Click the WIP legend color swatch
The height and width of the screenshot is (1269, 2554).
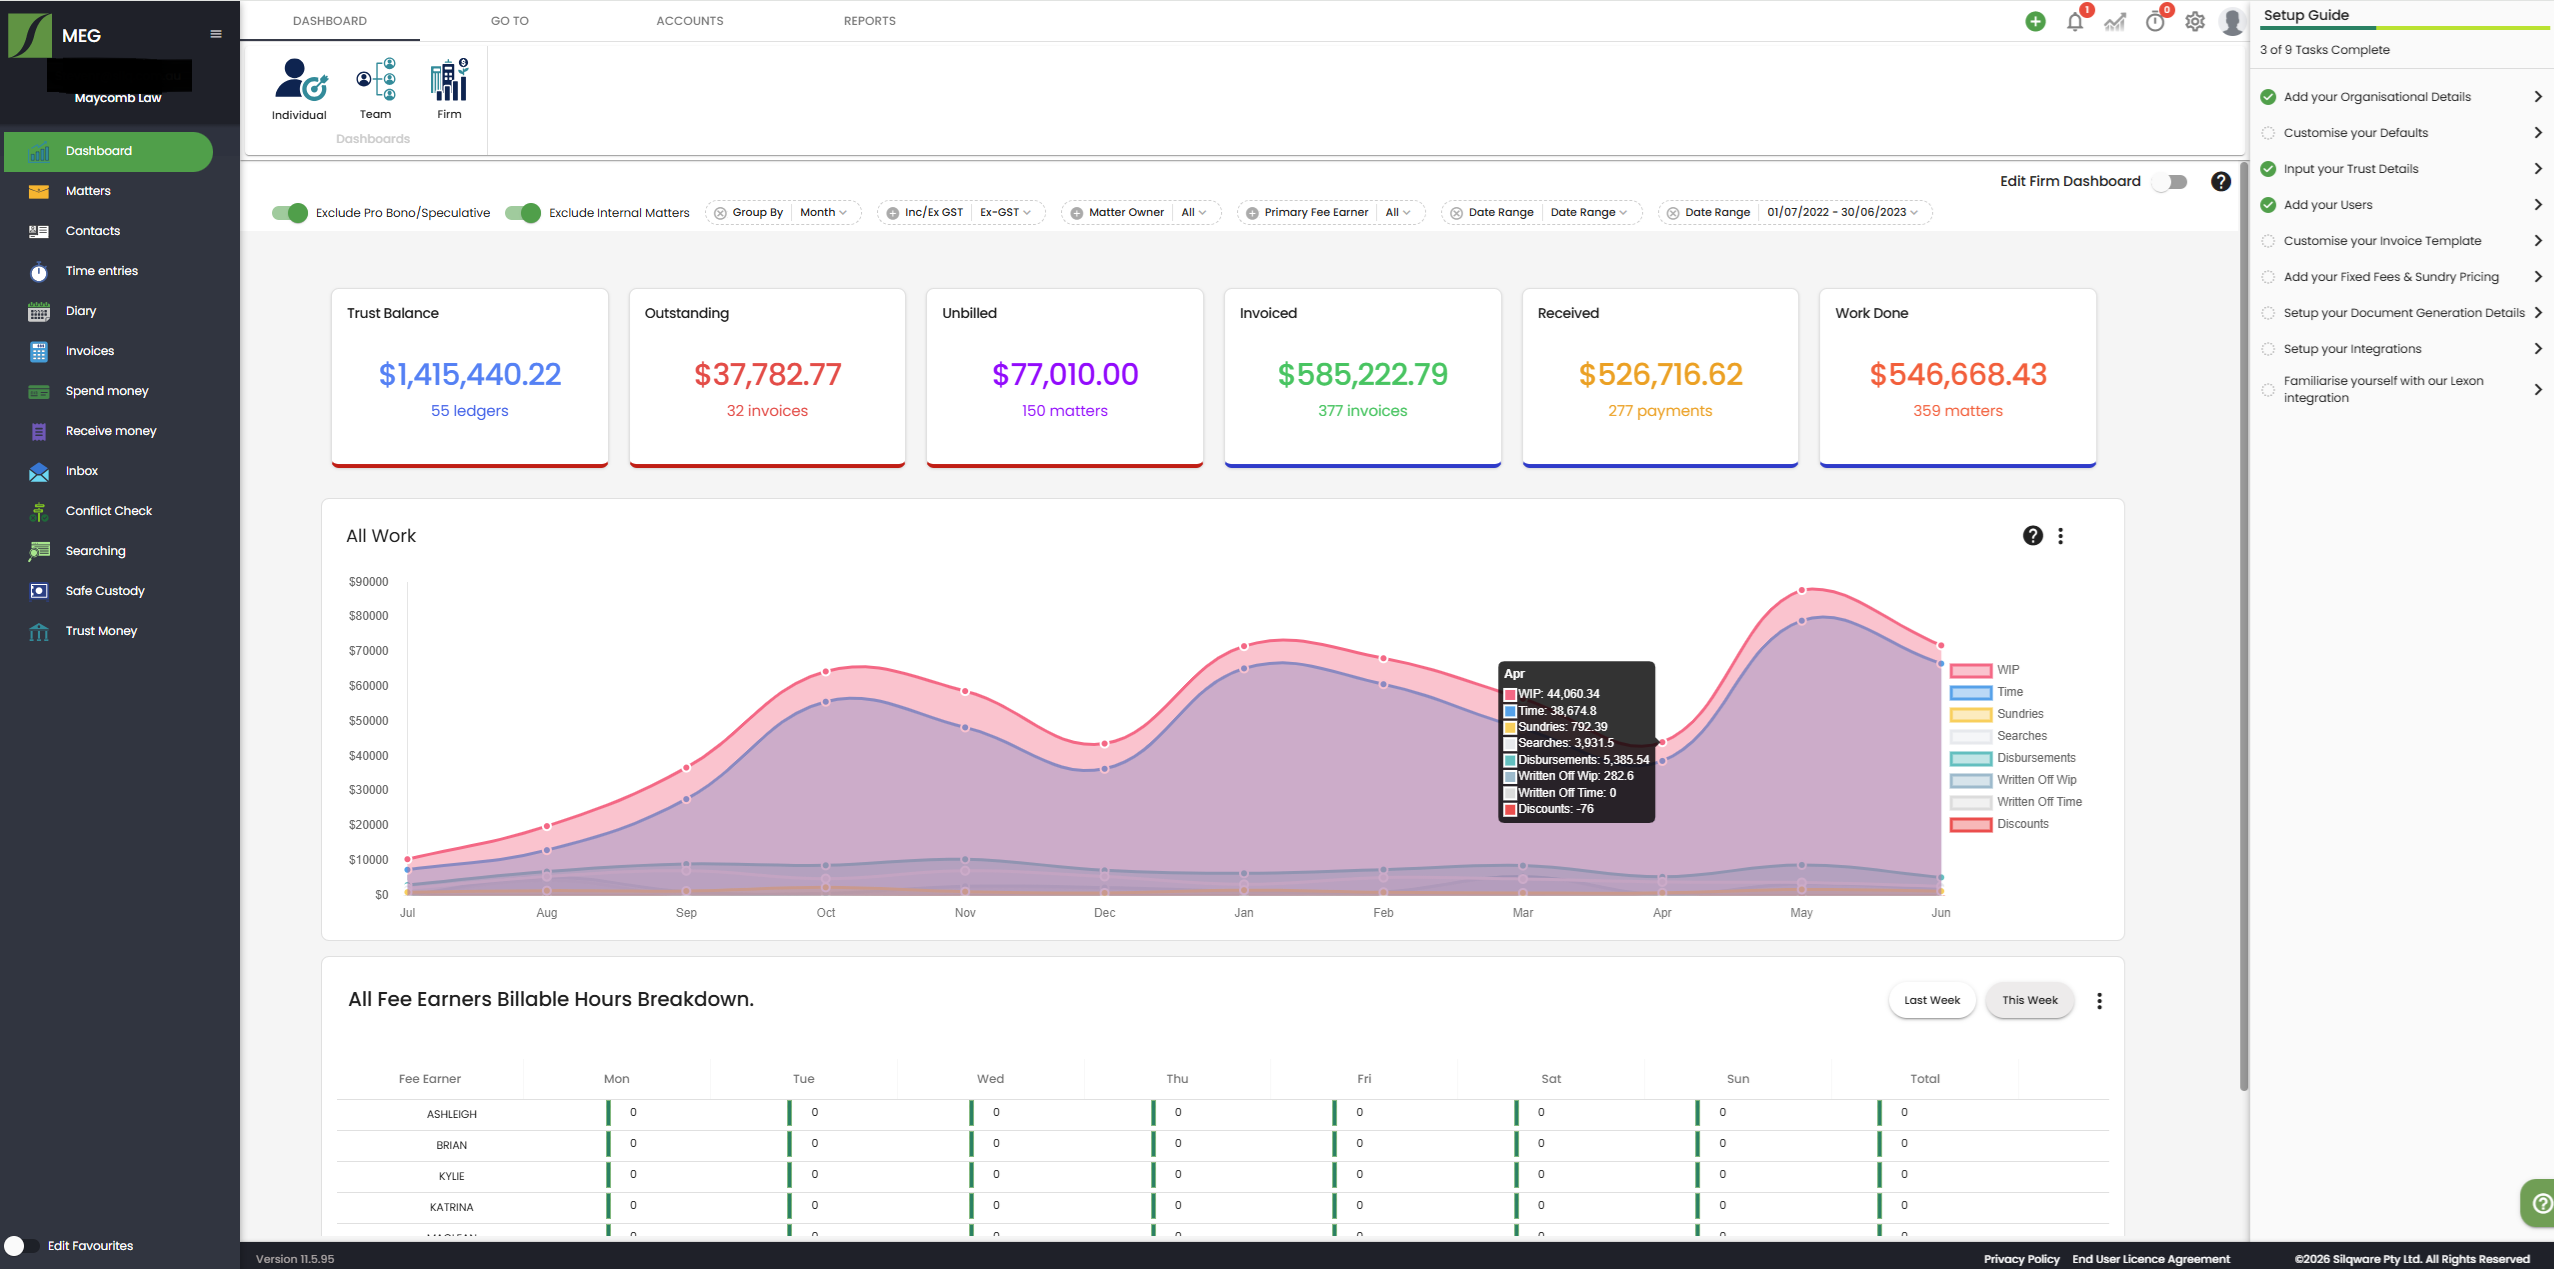1970,670
